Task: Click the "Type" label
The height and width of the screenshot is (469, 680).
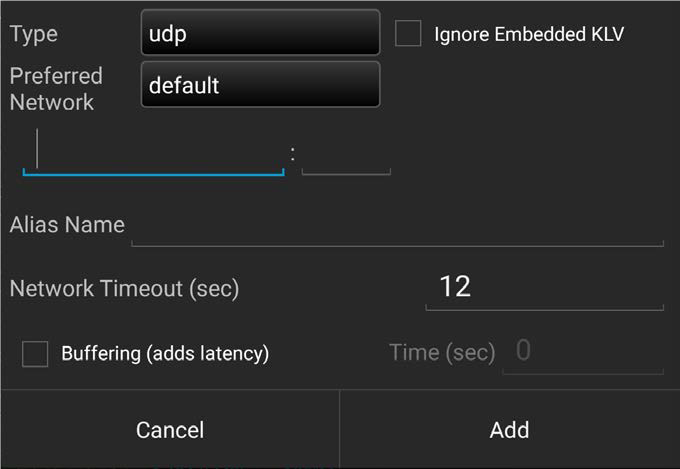Action: [34, 34]
